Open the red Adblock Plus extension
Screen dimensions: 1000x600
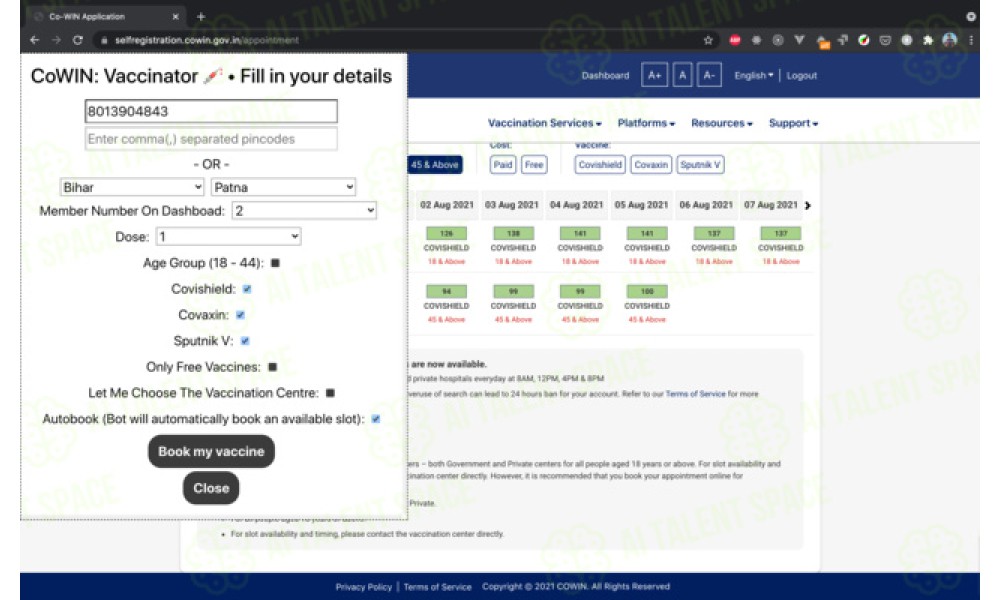click(x=735, y=40)
